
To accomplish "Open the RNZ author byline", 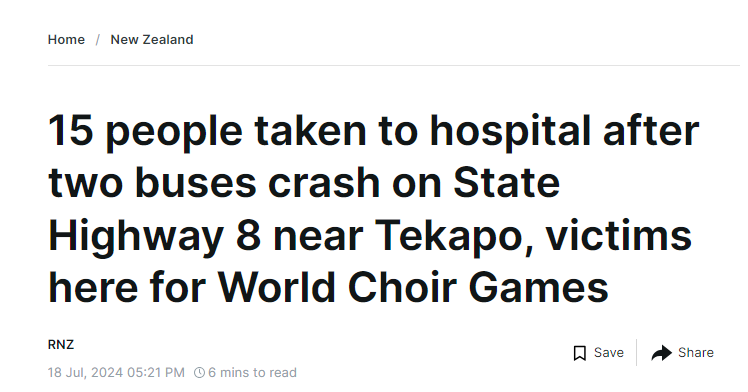I will point(61,344).
